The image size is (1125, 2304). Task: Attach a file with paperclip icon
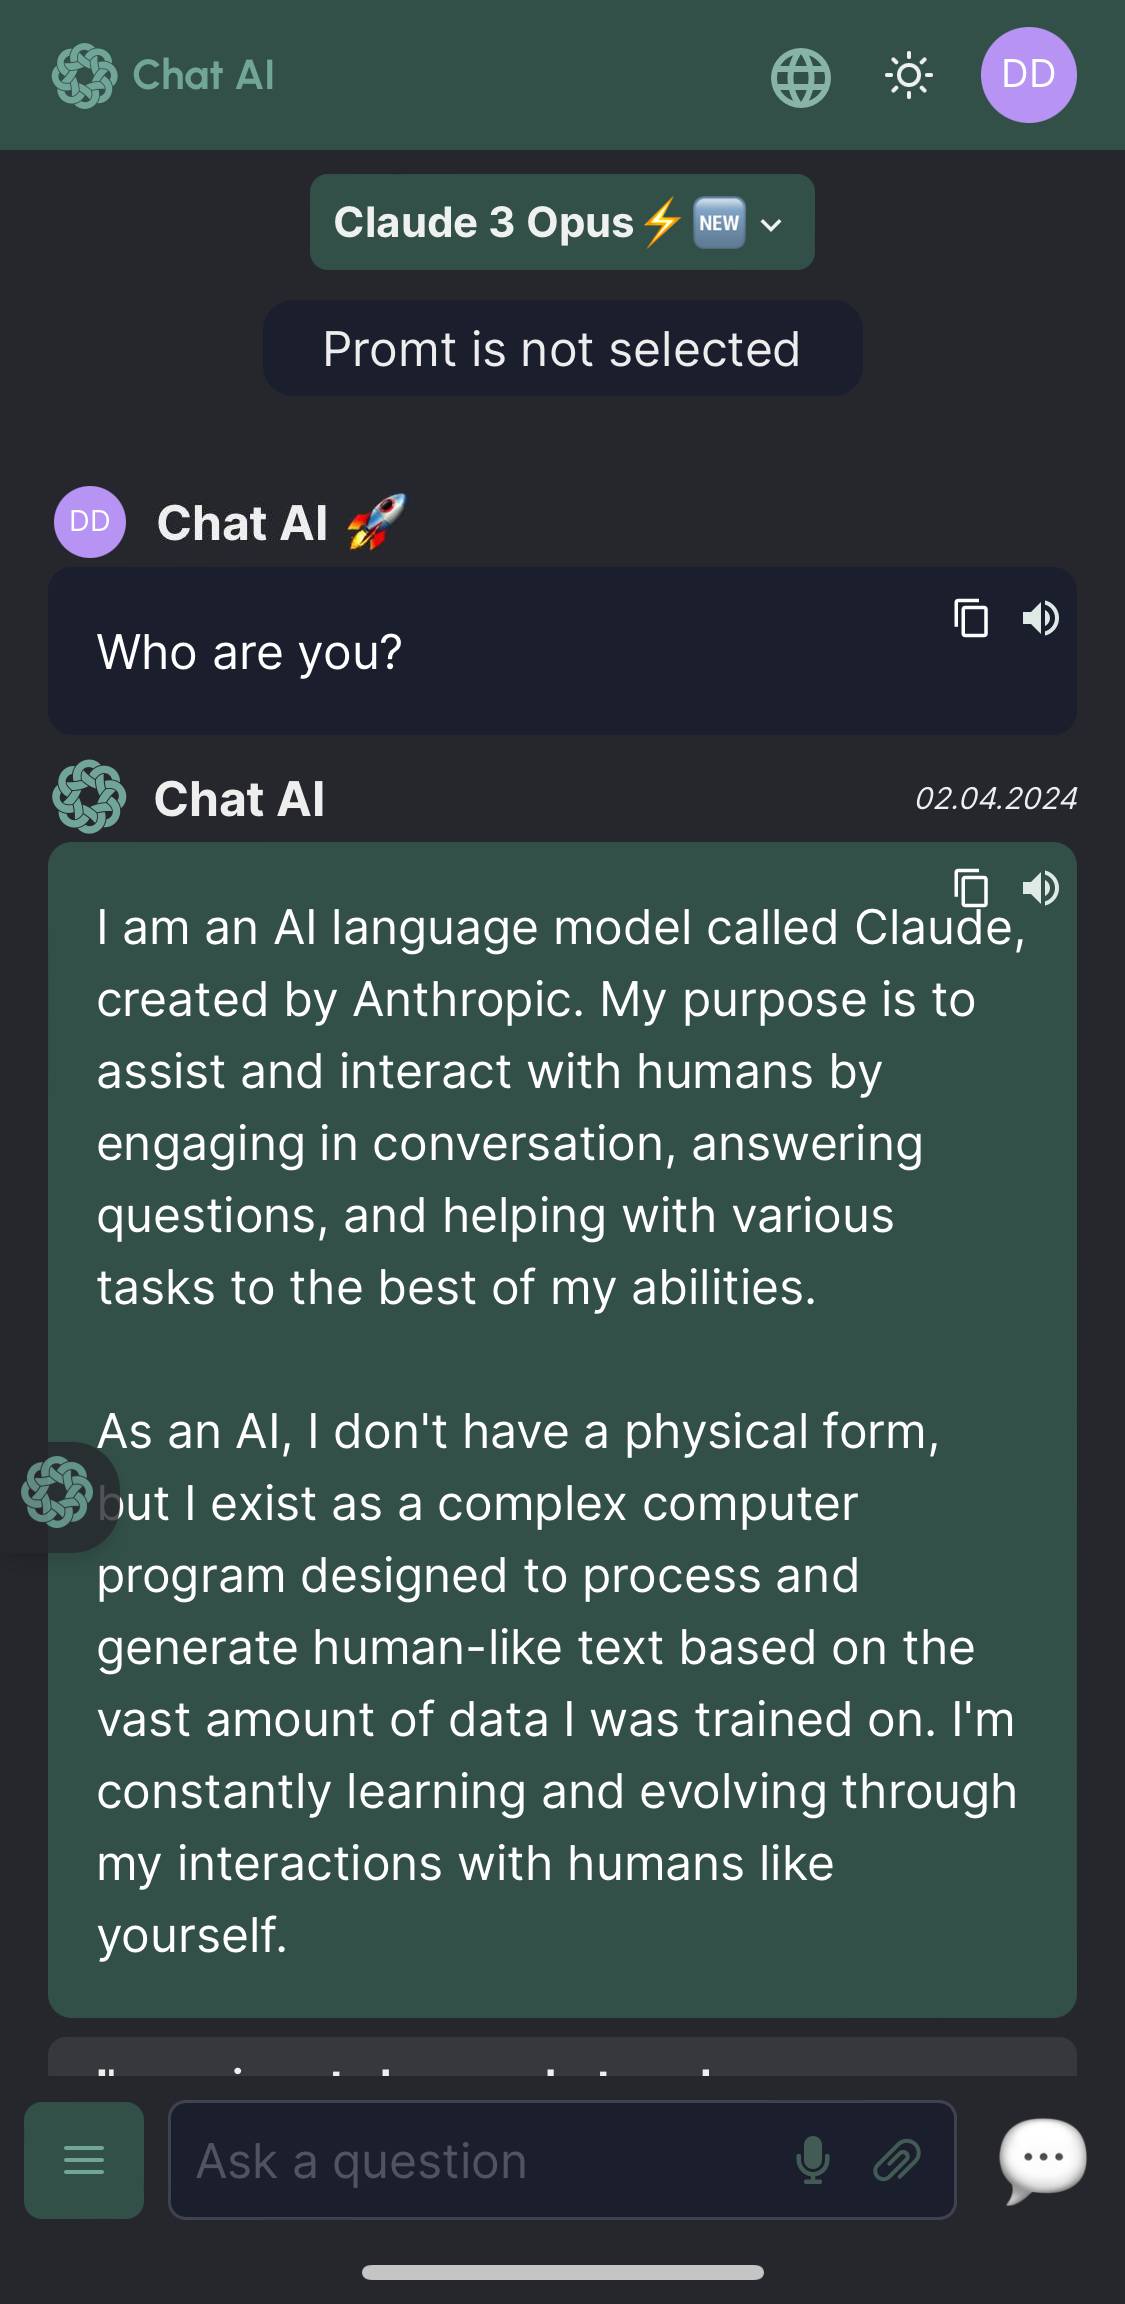click(x=897, y=2161)
